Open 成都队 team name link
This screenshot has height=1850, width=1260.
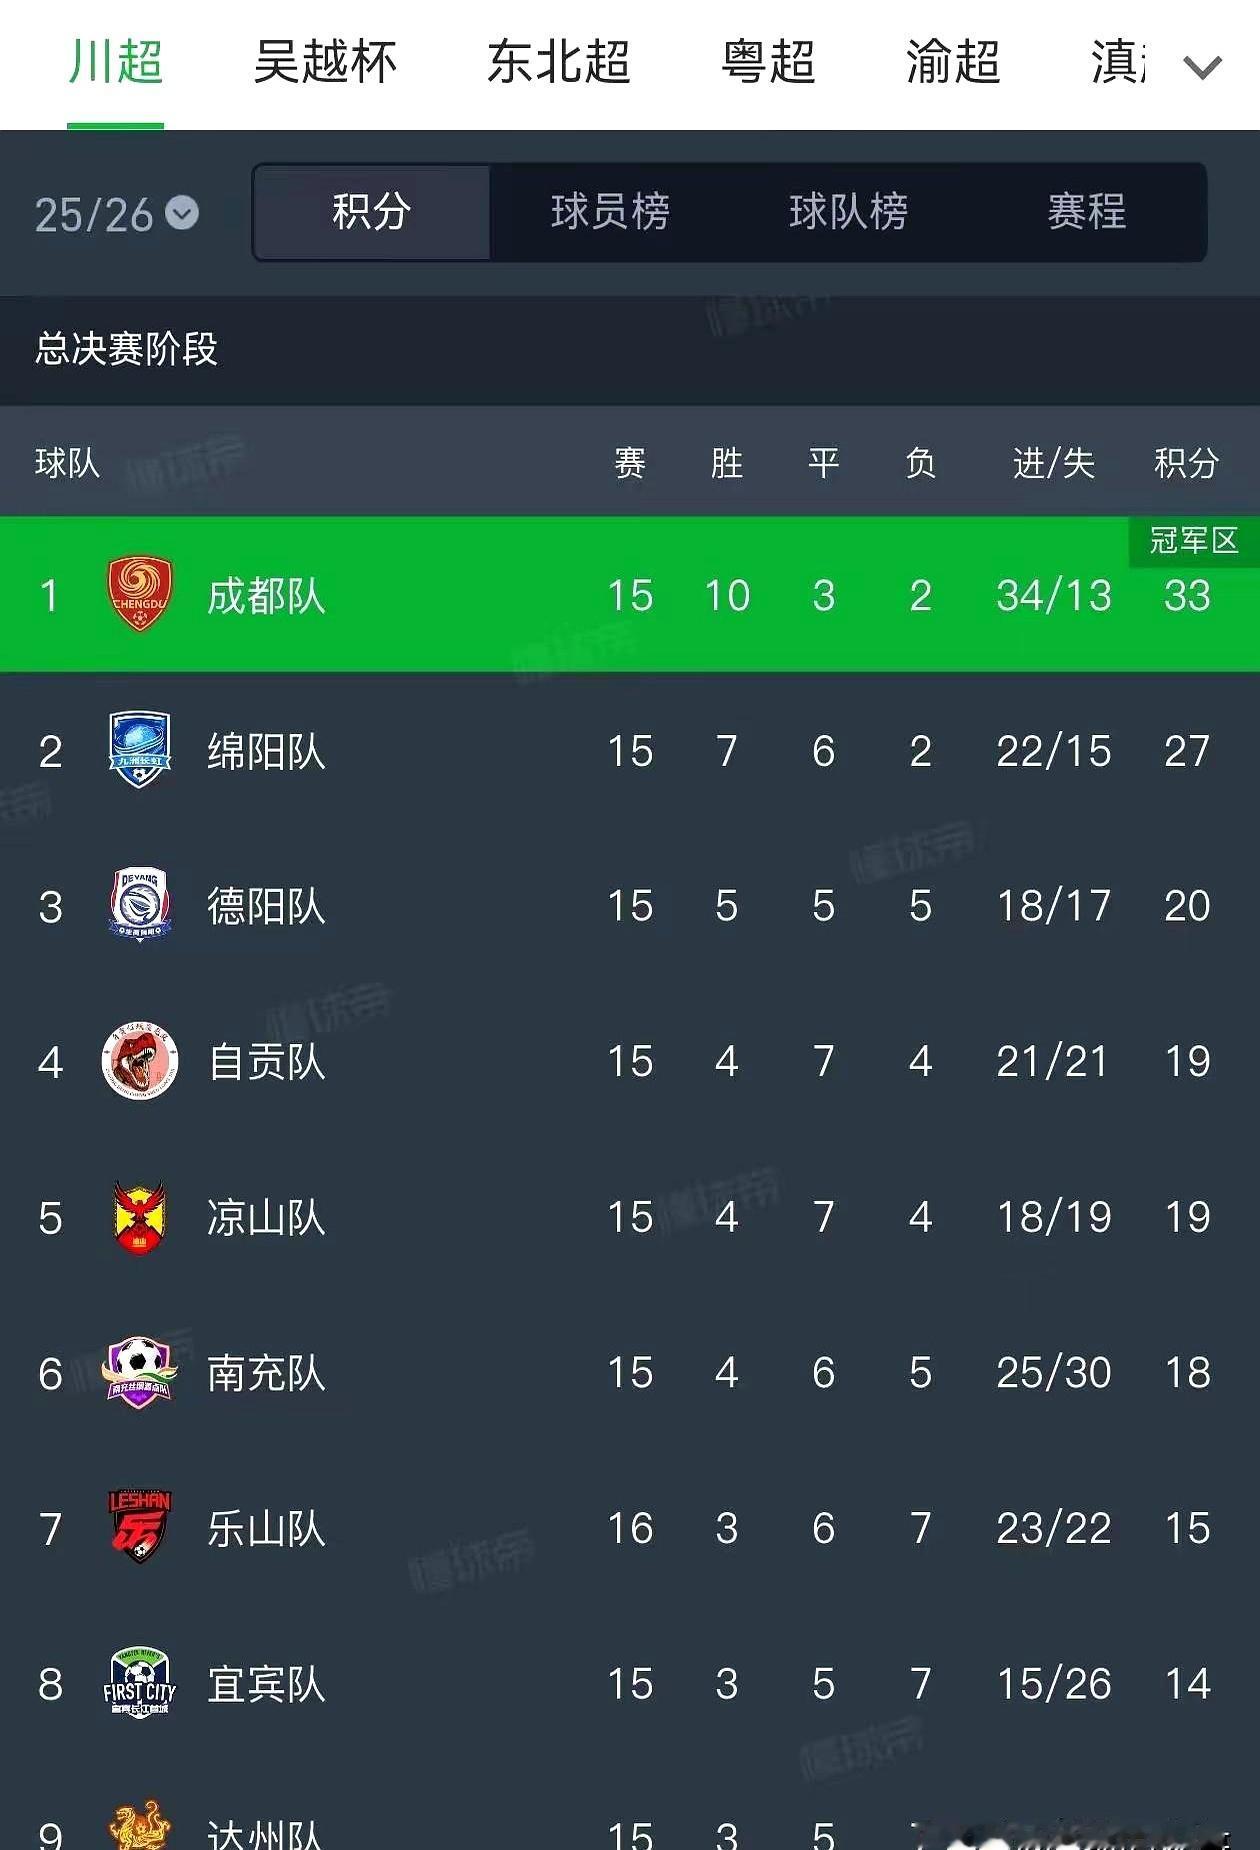click(x=266, y=596)
